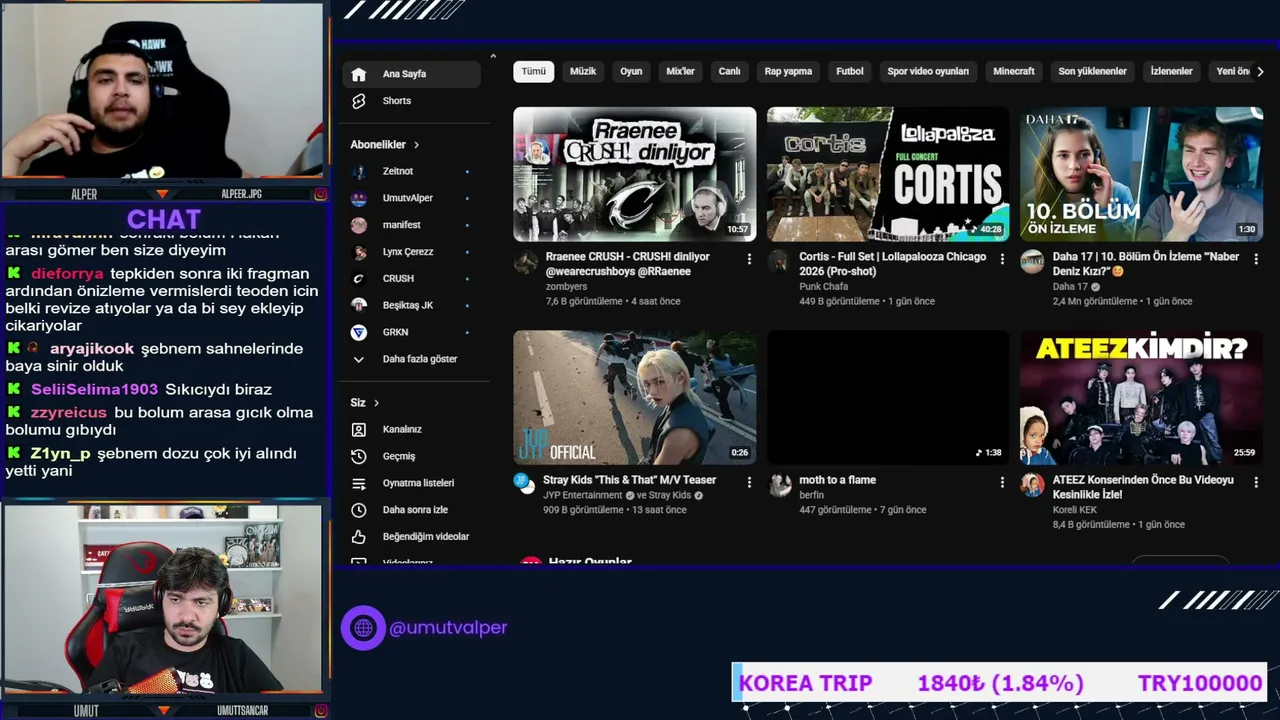This screenshot has width=1280, height=720.
Task: Select the Minecraft filter chip
Action: coord(1014,72)
